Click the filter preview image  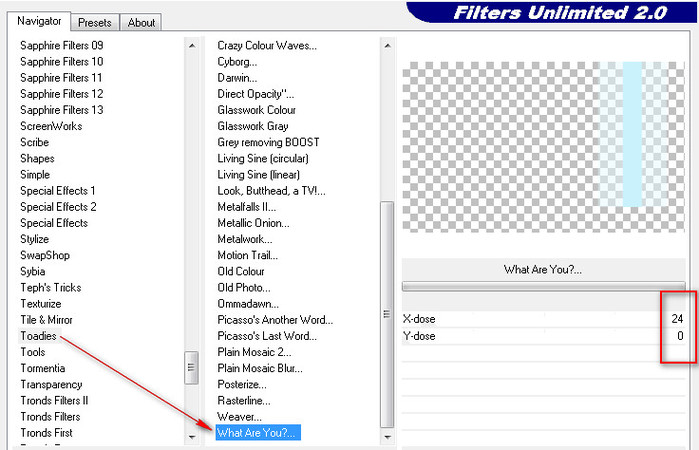(x=543, y=147)
